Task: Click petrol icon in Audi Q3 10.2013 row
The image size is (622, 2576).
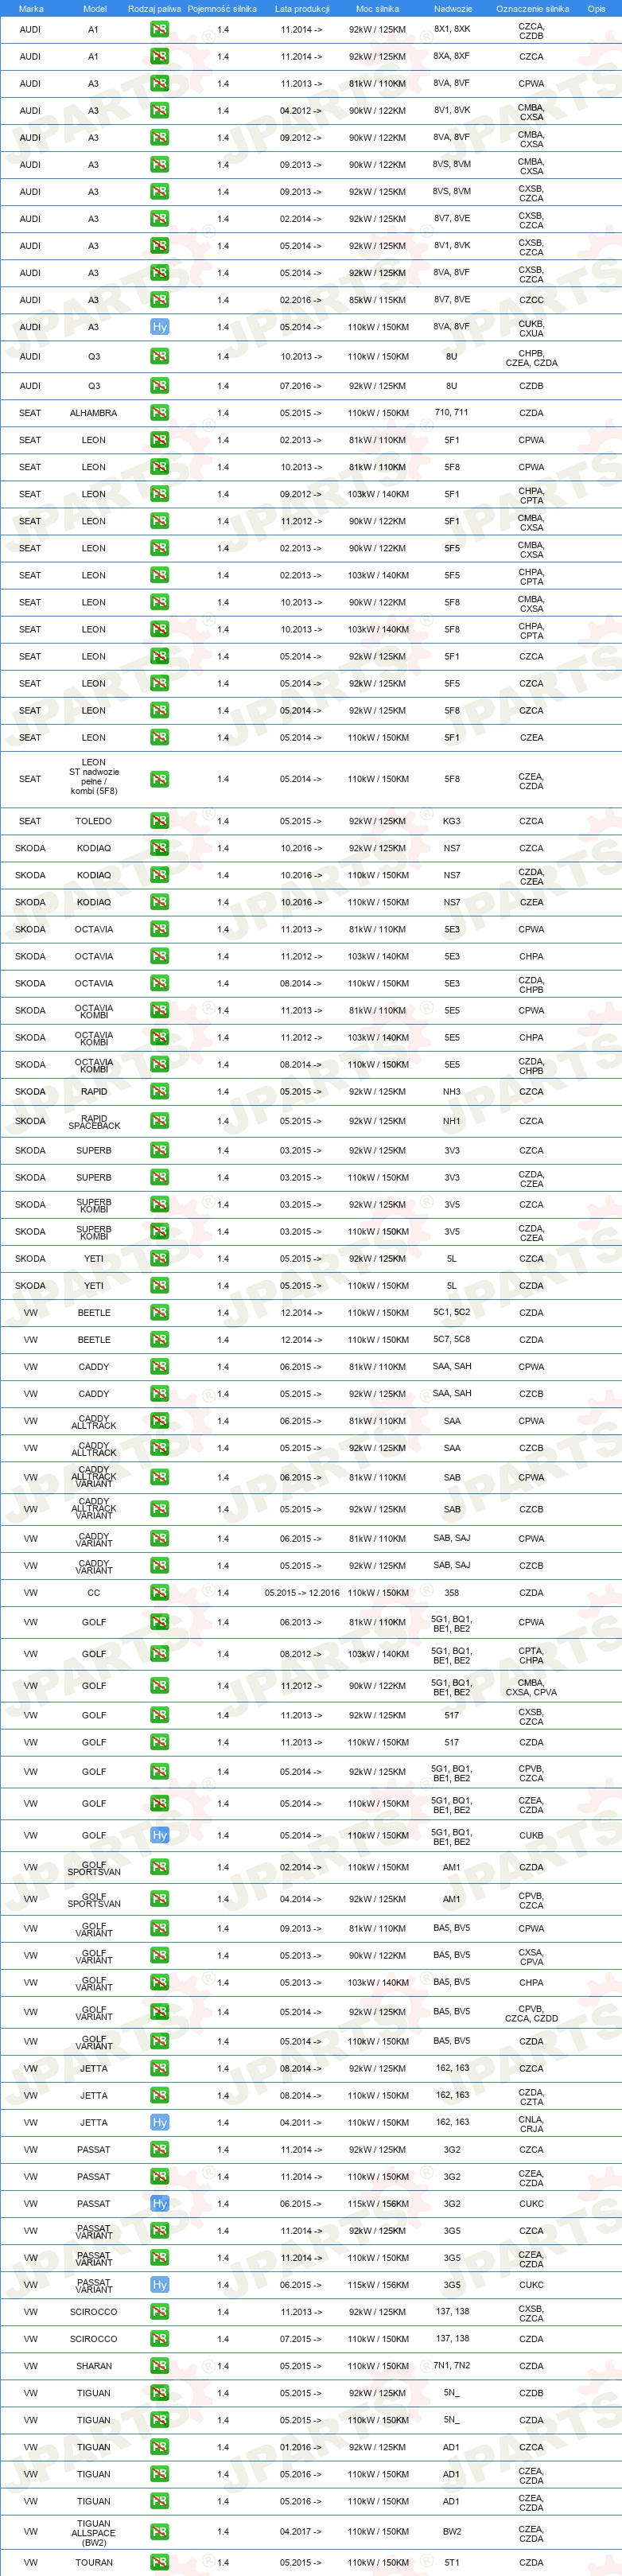Action: (159, 356)
